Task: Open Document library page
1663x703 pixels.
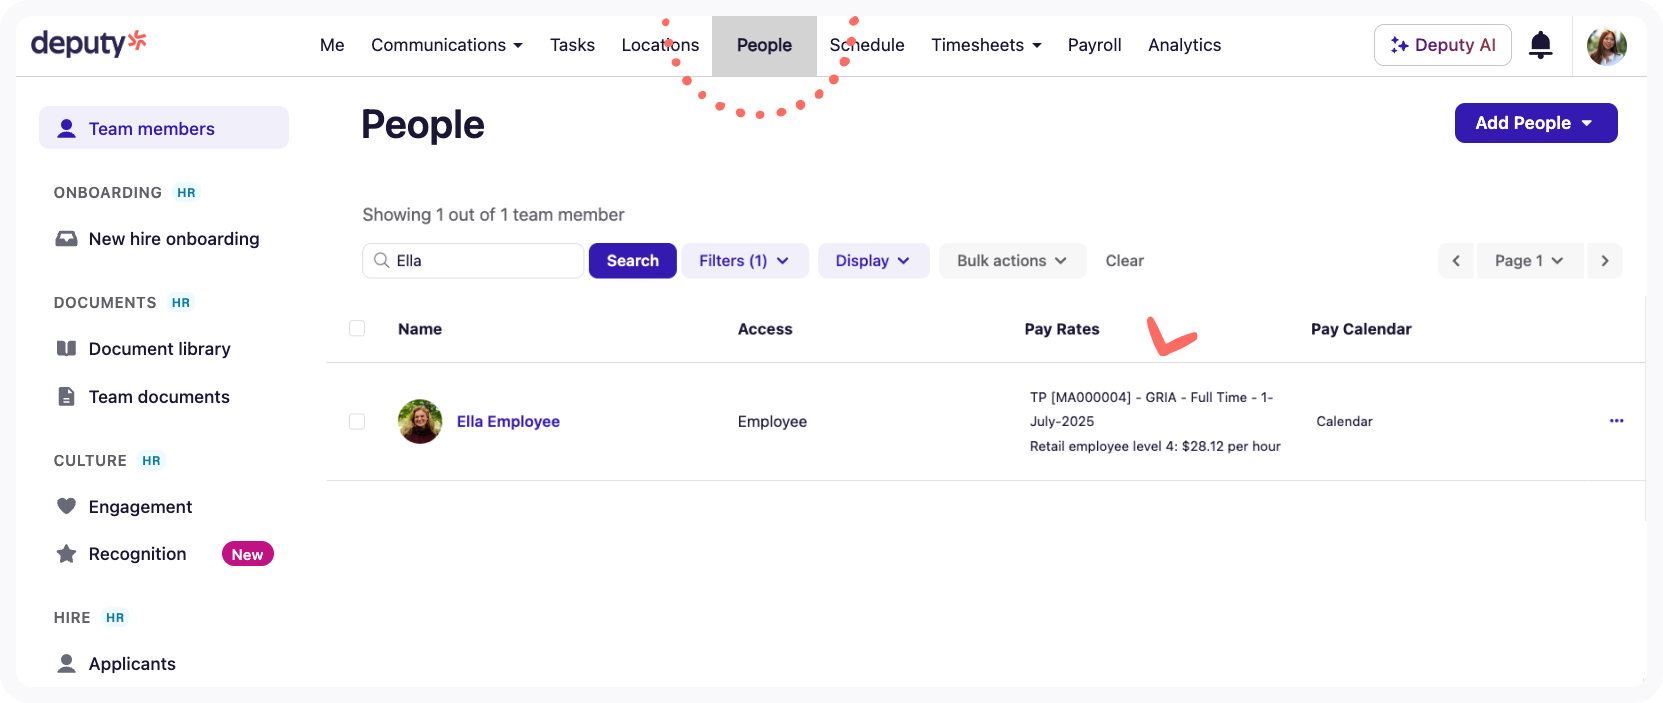Action: coord(159,349)
